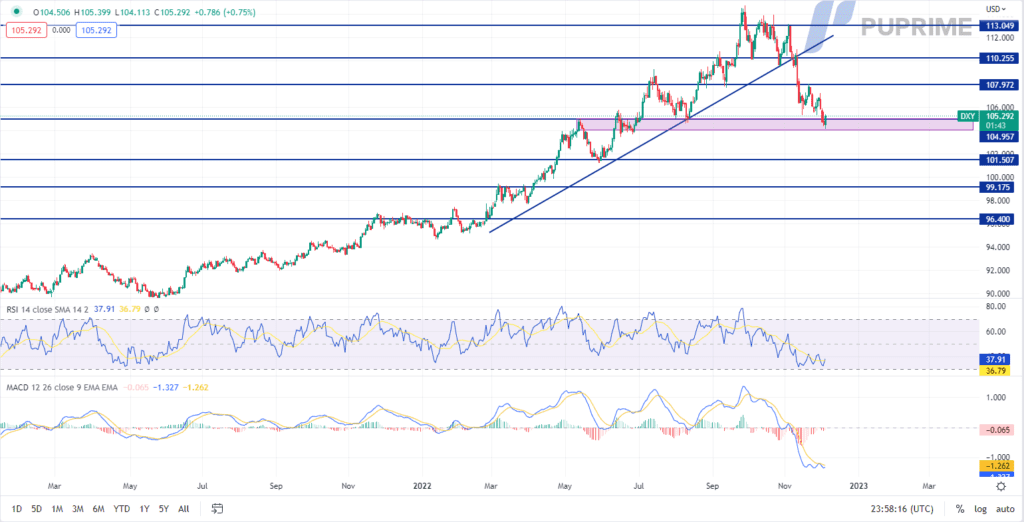Click the blue buy price box 105.292
Image resolution: width=1024 pixels, height=522 pixels.
tap(97, 29)
